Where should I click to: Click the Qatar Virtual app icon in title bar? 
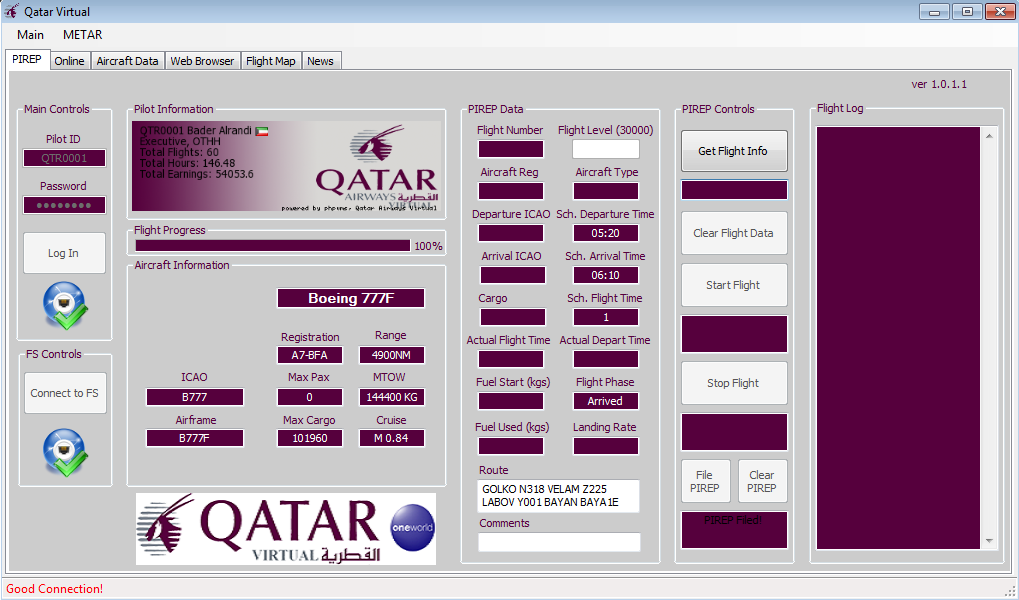(x=11, y=11)
